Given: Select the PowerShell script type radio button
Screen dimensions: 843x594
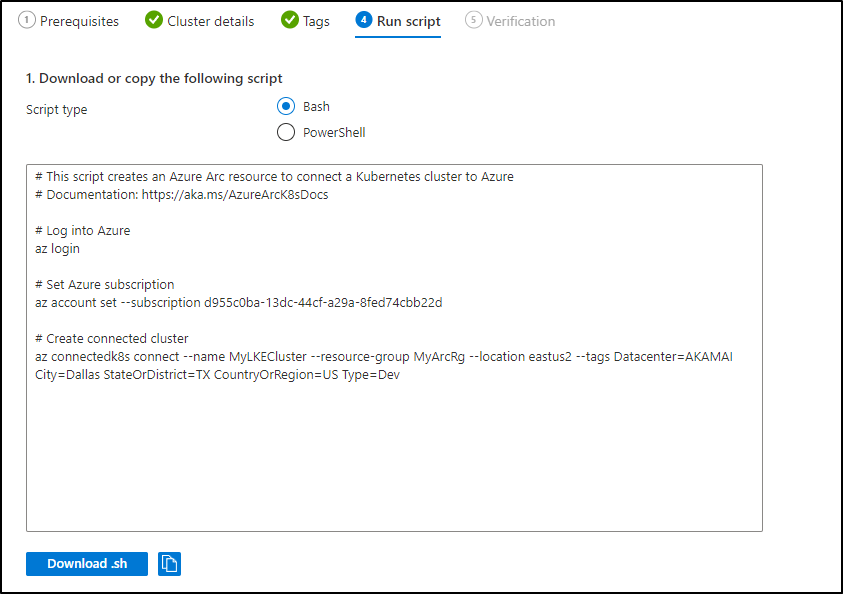Looking at the screenshot, I should point(286,132).
